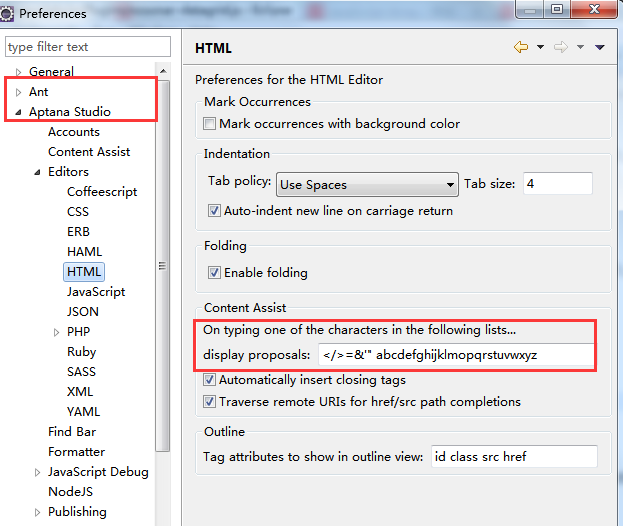Open the forward history dropdown arrow

click(580, 47)
